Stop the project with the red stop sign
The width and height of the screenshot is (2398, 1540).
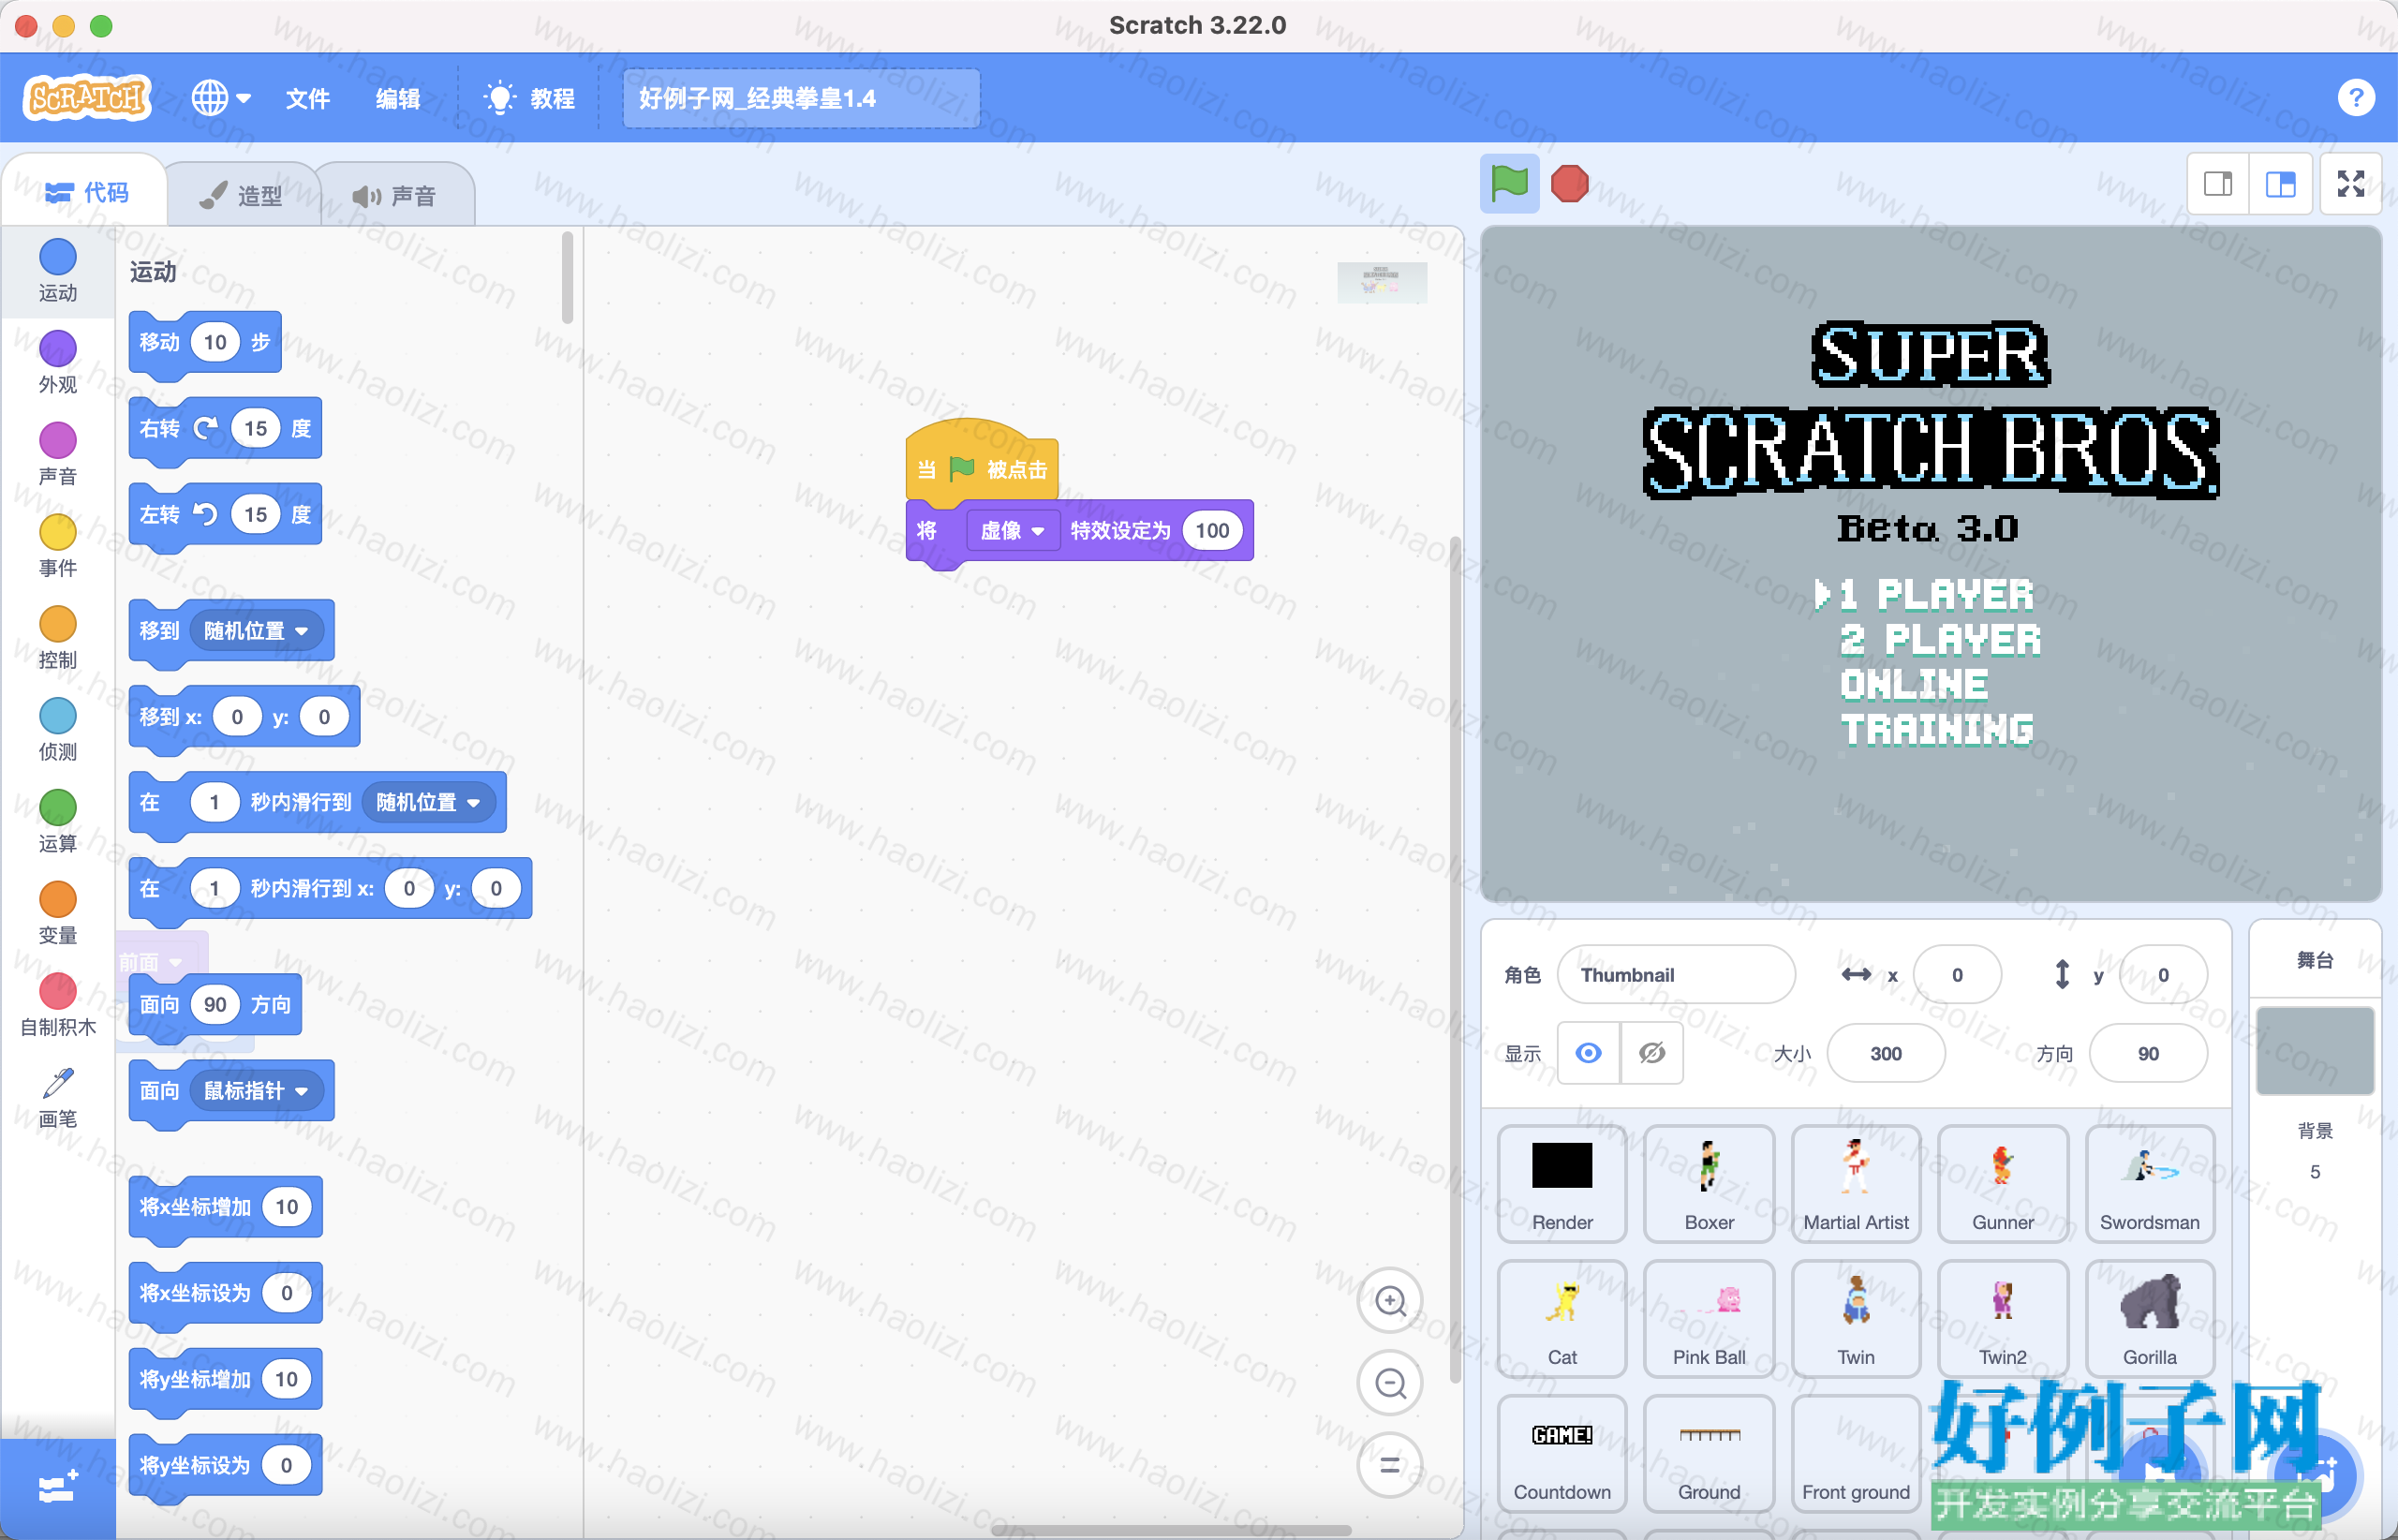pos(1569,184)
